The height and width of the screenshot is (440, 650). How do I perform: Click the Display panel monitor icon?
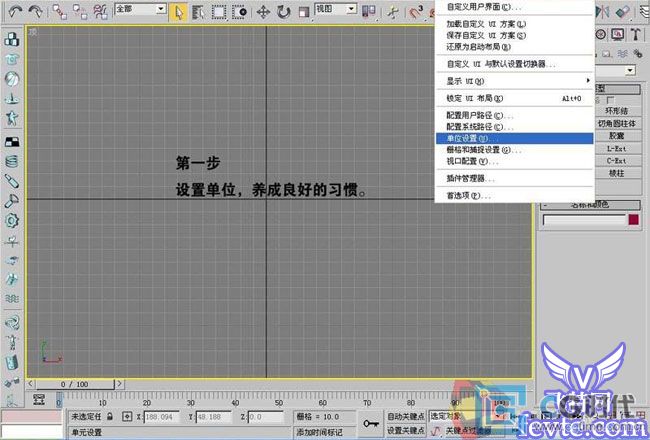click(618, 34)
